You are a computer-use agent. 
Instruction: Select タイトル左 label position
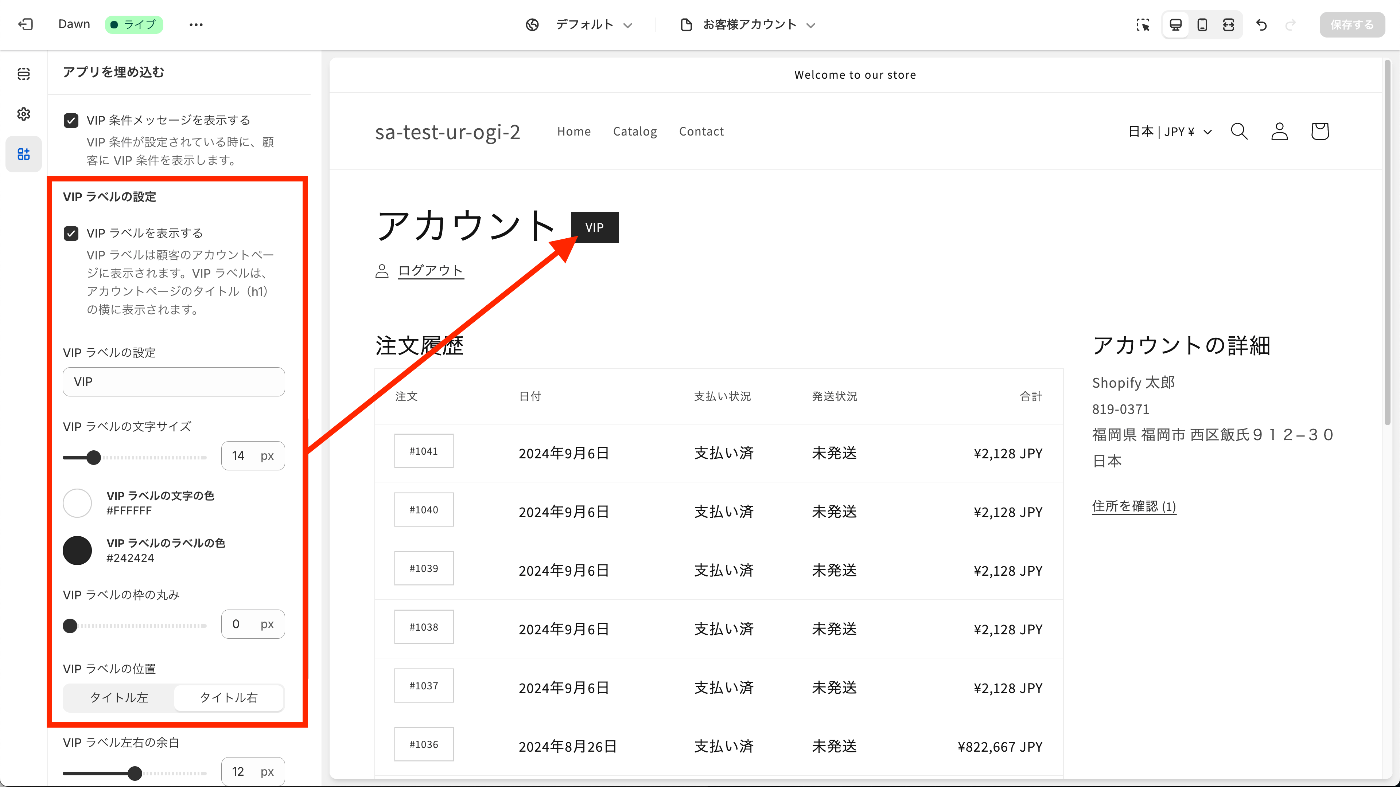pos(119,698)
